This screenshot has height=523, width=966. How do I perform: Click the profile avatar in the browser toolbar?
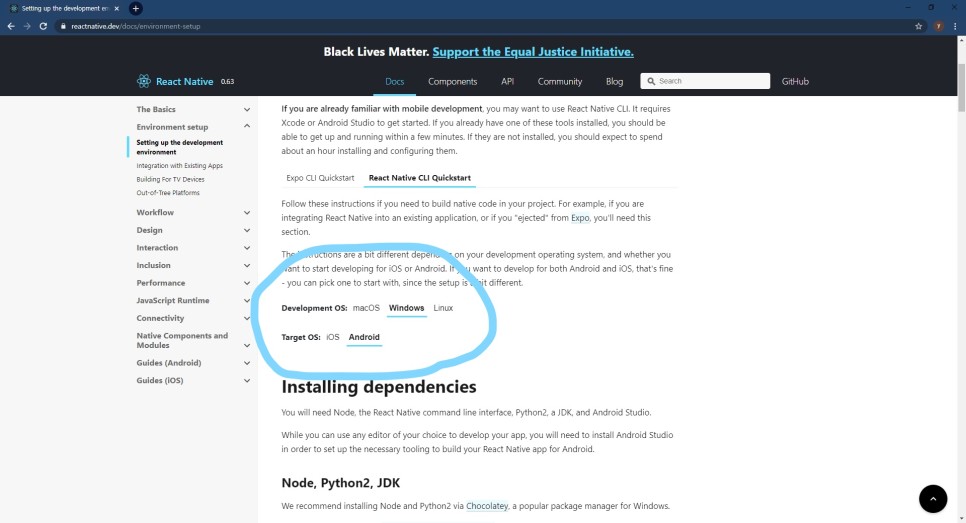pyautogui.click(x=938, y=26)
